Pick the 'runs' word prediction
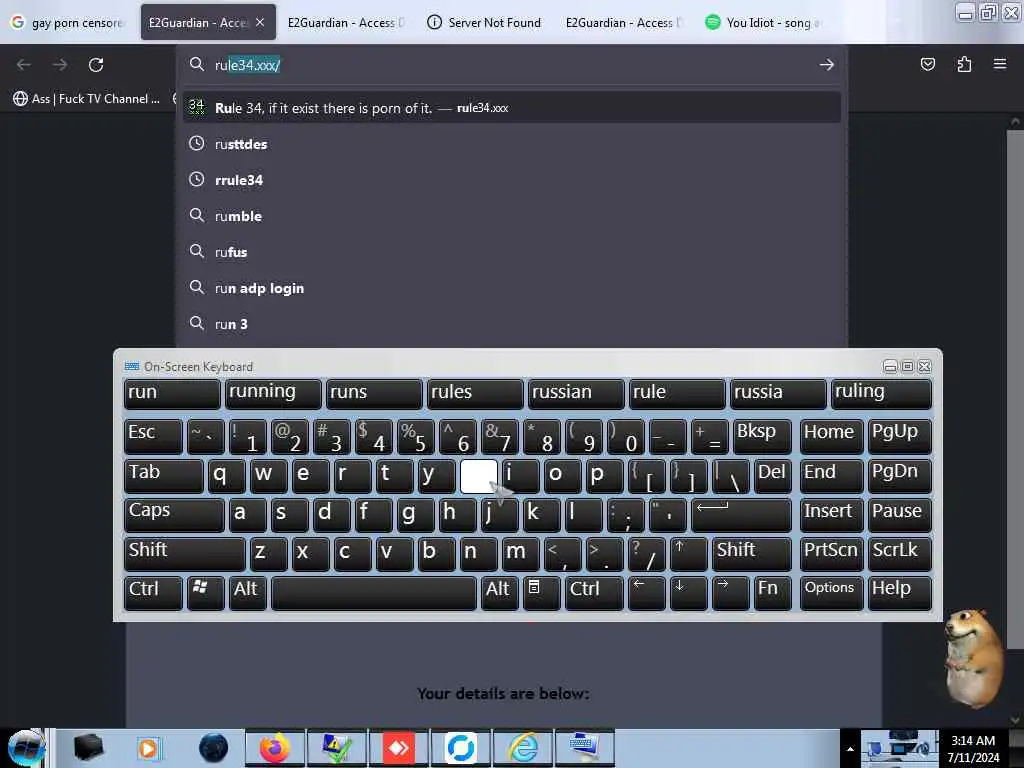This screenshot has width=1024, height=768. coord(374,393)
